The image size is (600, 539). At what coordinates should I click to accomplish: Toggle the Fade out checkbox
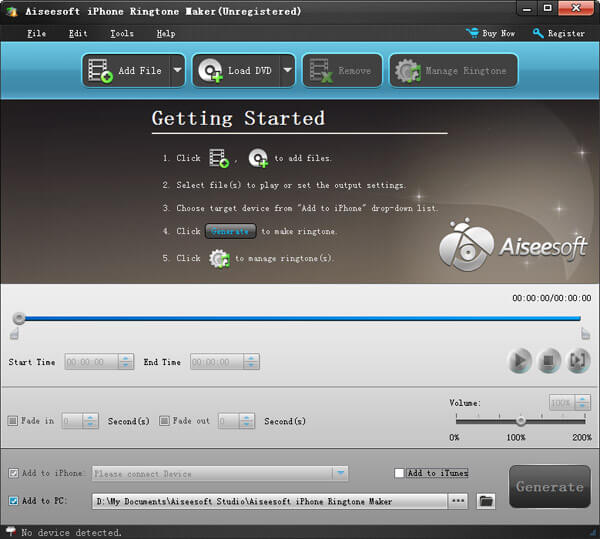pos(164,421)
